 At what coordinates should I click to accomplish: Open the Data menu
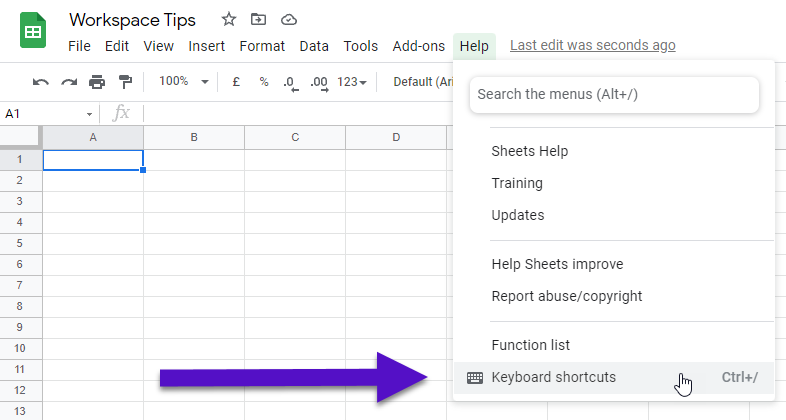point(314,46)
